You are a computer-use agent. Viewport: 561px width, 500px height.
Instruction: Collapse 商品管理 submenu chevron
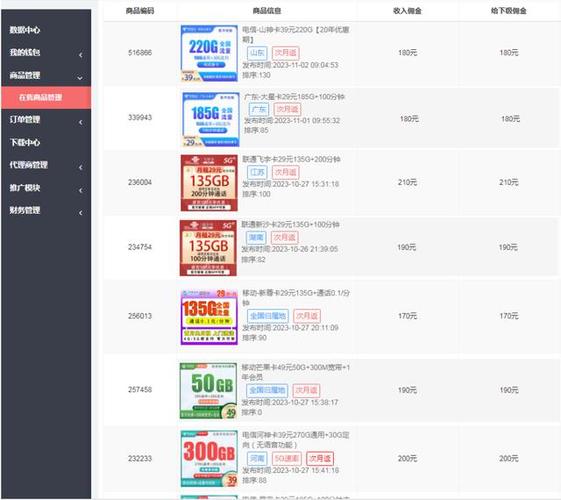(80, 78)
